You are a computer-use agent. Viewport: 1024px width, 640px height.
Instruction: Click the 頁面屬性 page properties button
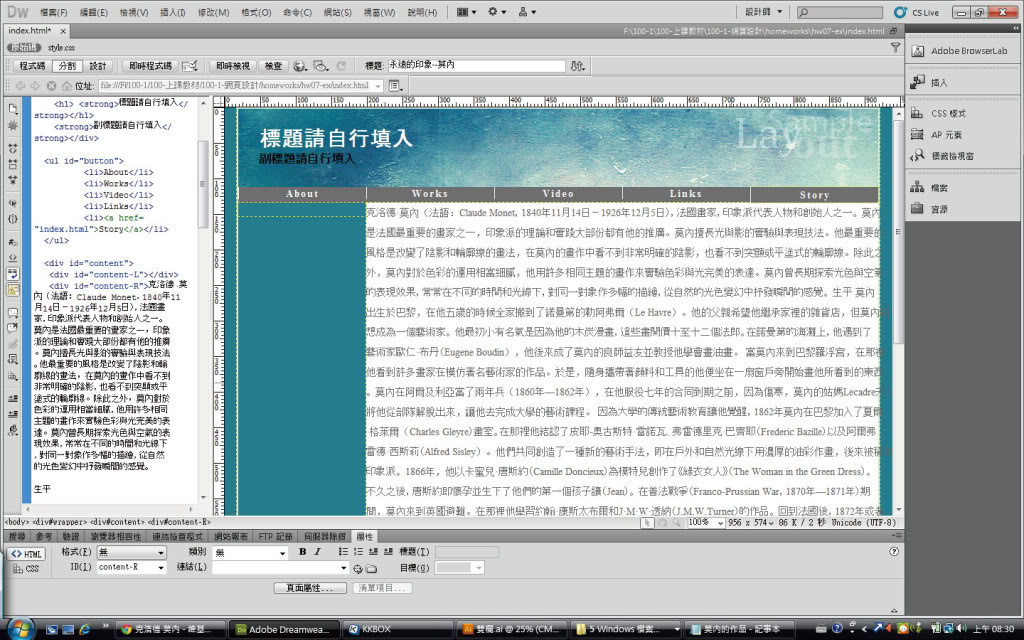point(310,587)
